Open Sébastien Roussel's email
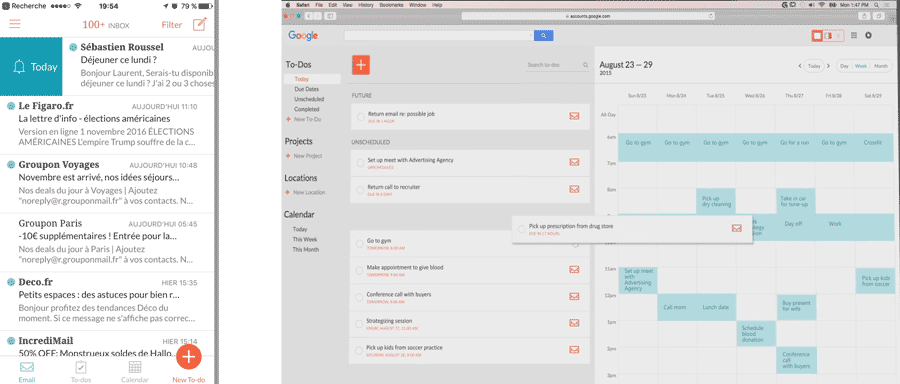 [x=139, y=67]
